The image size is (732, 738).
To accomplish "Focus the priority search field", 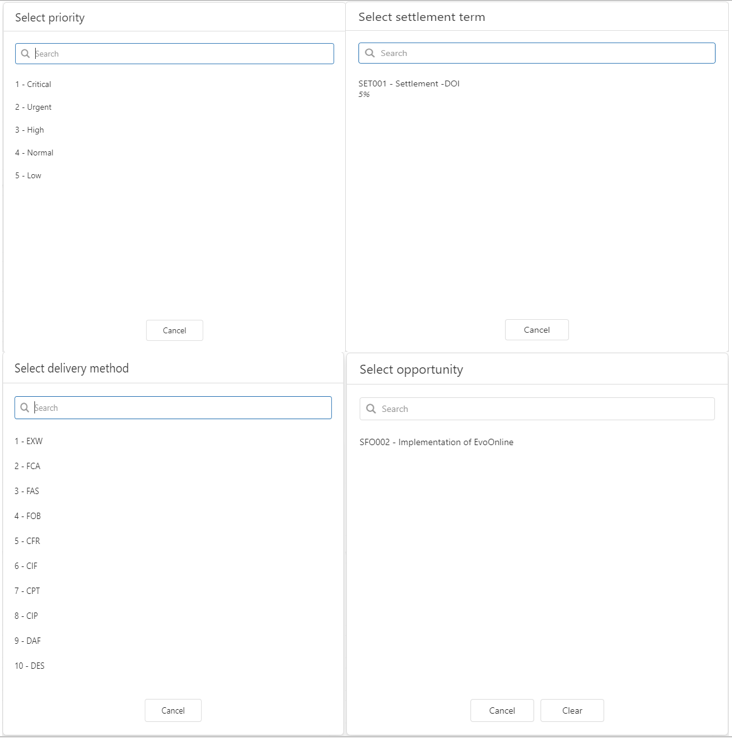I will (x=180, y=54).
